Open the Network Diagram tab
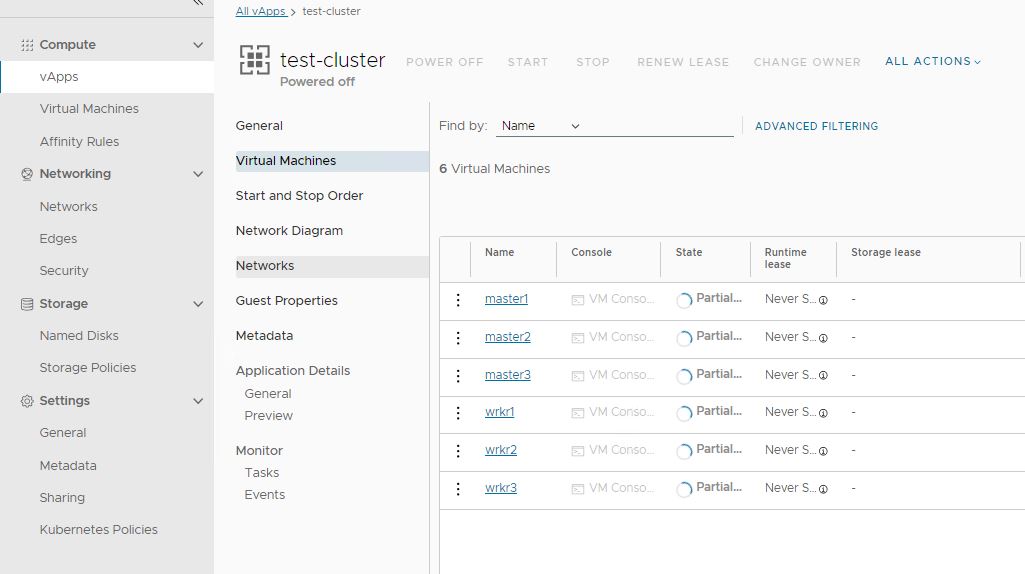 point(289,231)
